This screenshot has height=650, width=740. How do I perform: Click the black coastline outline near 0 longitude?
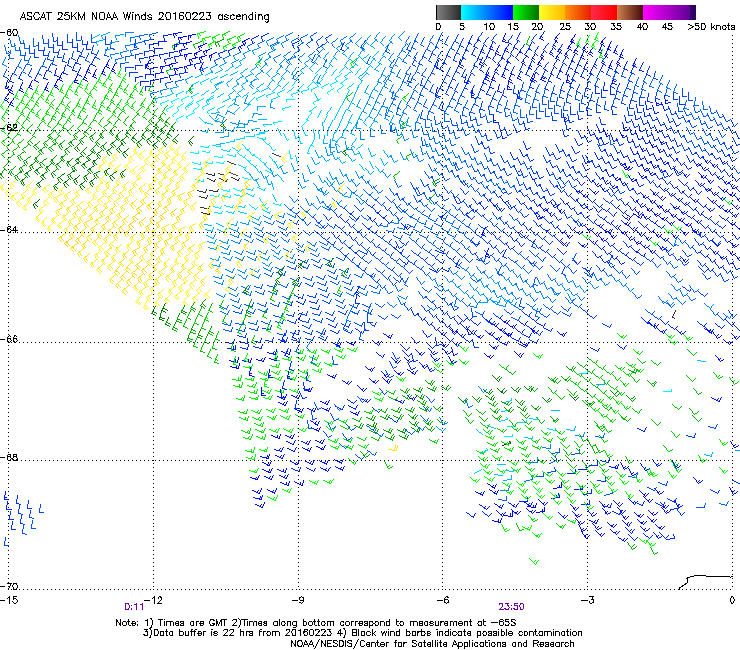click(x=705, y=582)
